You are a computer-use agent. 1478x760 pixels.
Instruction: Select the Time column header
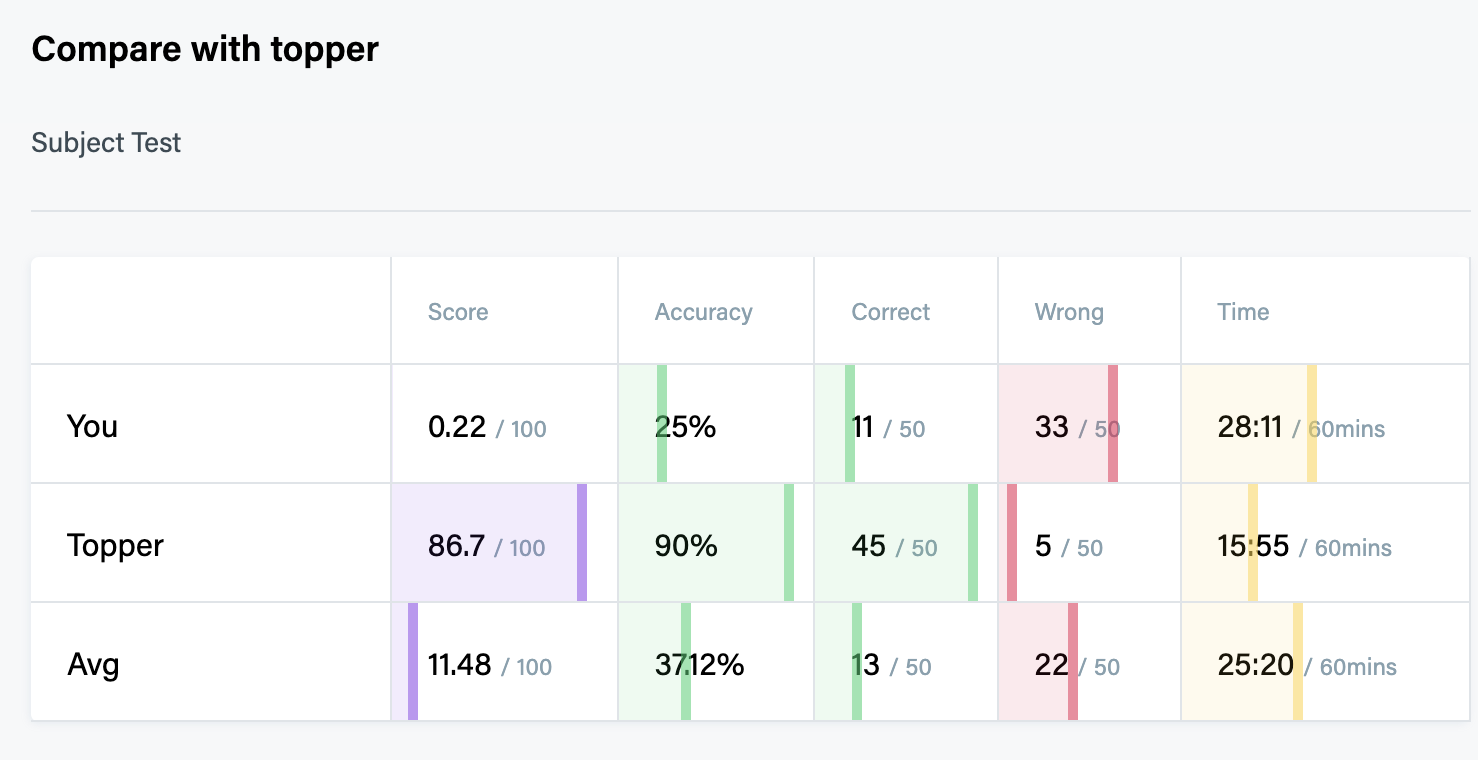[x=1243, y=312]
